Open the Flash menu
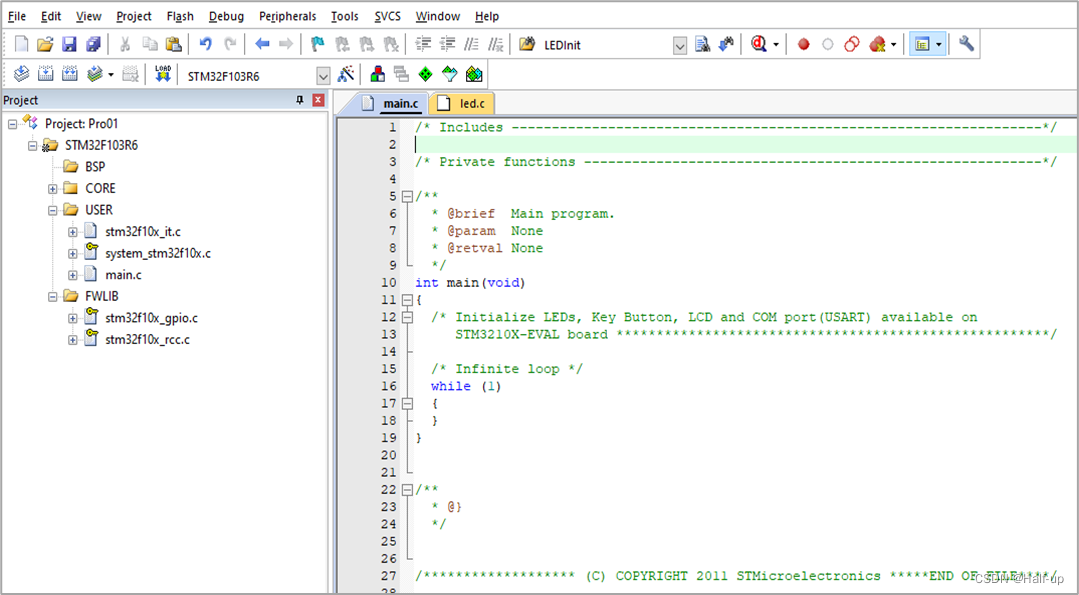This screenshot has width=1079, height=595. [x=180, y=16]
